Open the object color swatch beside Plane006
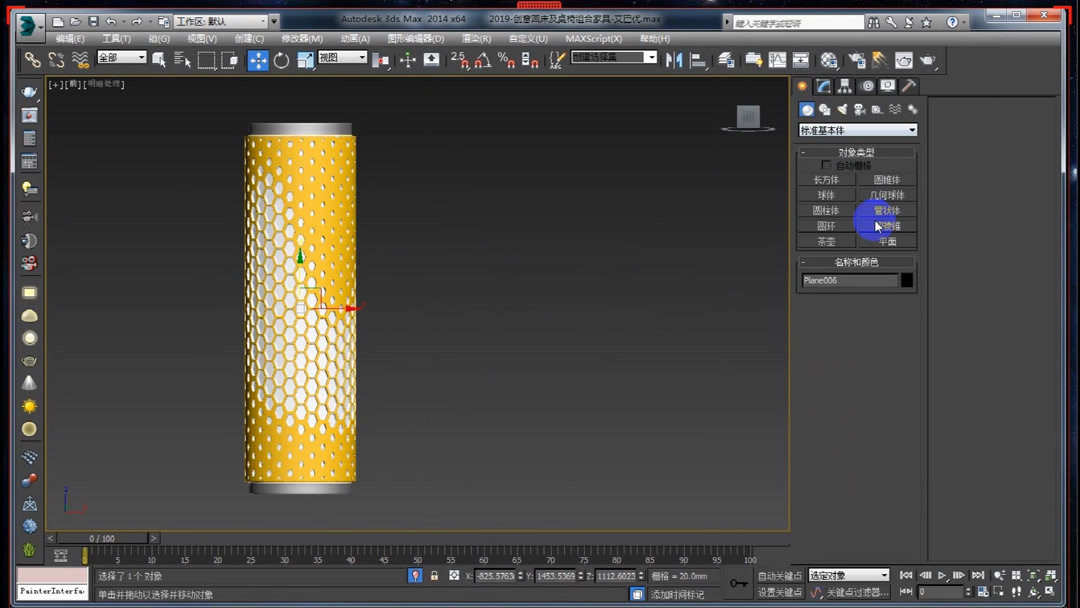This screenshot has width=1080, height=608. coord(905,281)
